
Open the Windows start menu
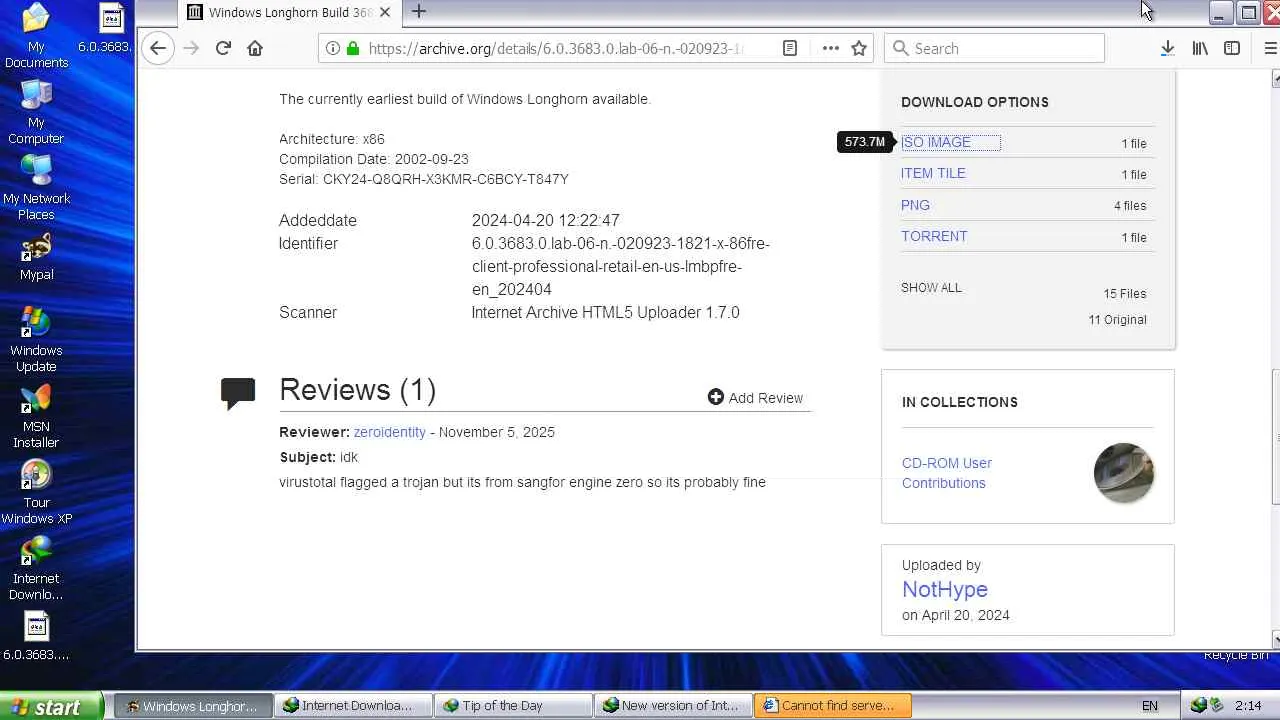coord(50,706)
